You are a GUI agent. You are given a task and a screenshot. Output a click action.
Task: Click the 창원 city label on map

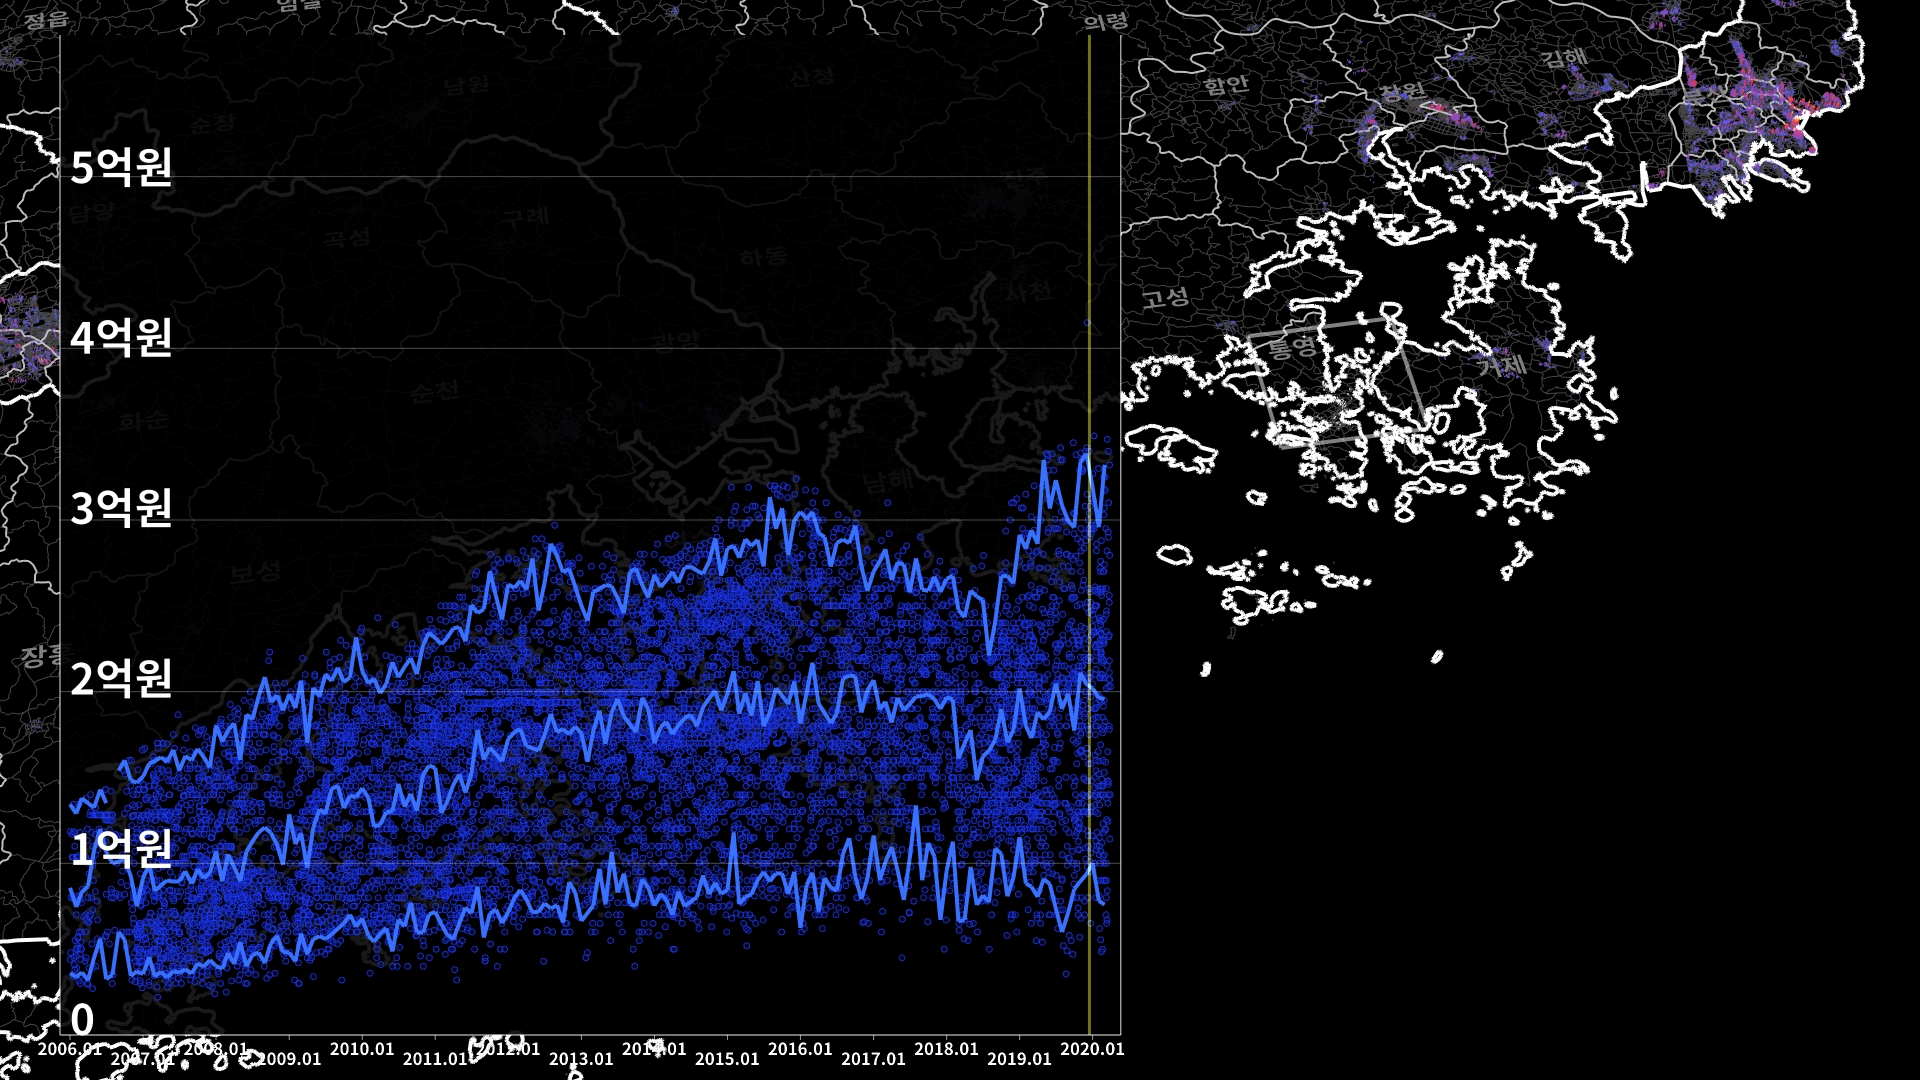tap(1402, 93)
